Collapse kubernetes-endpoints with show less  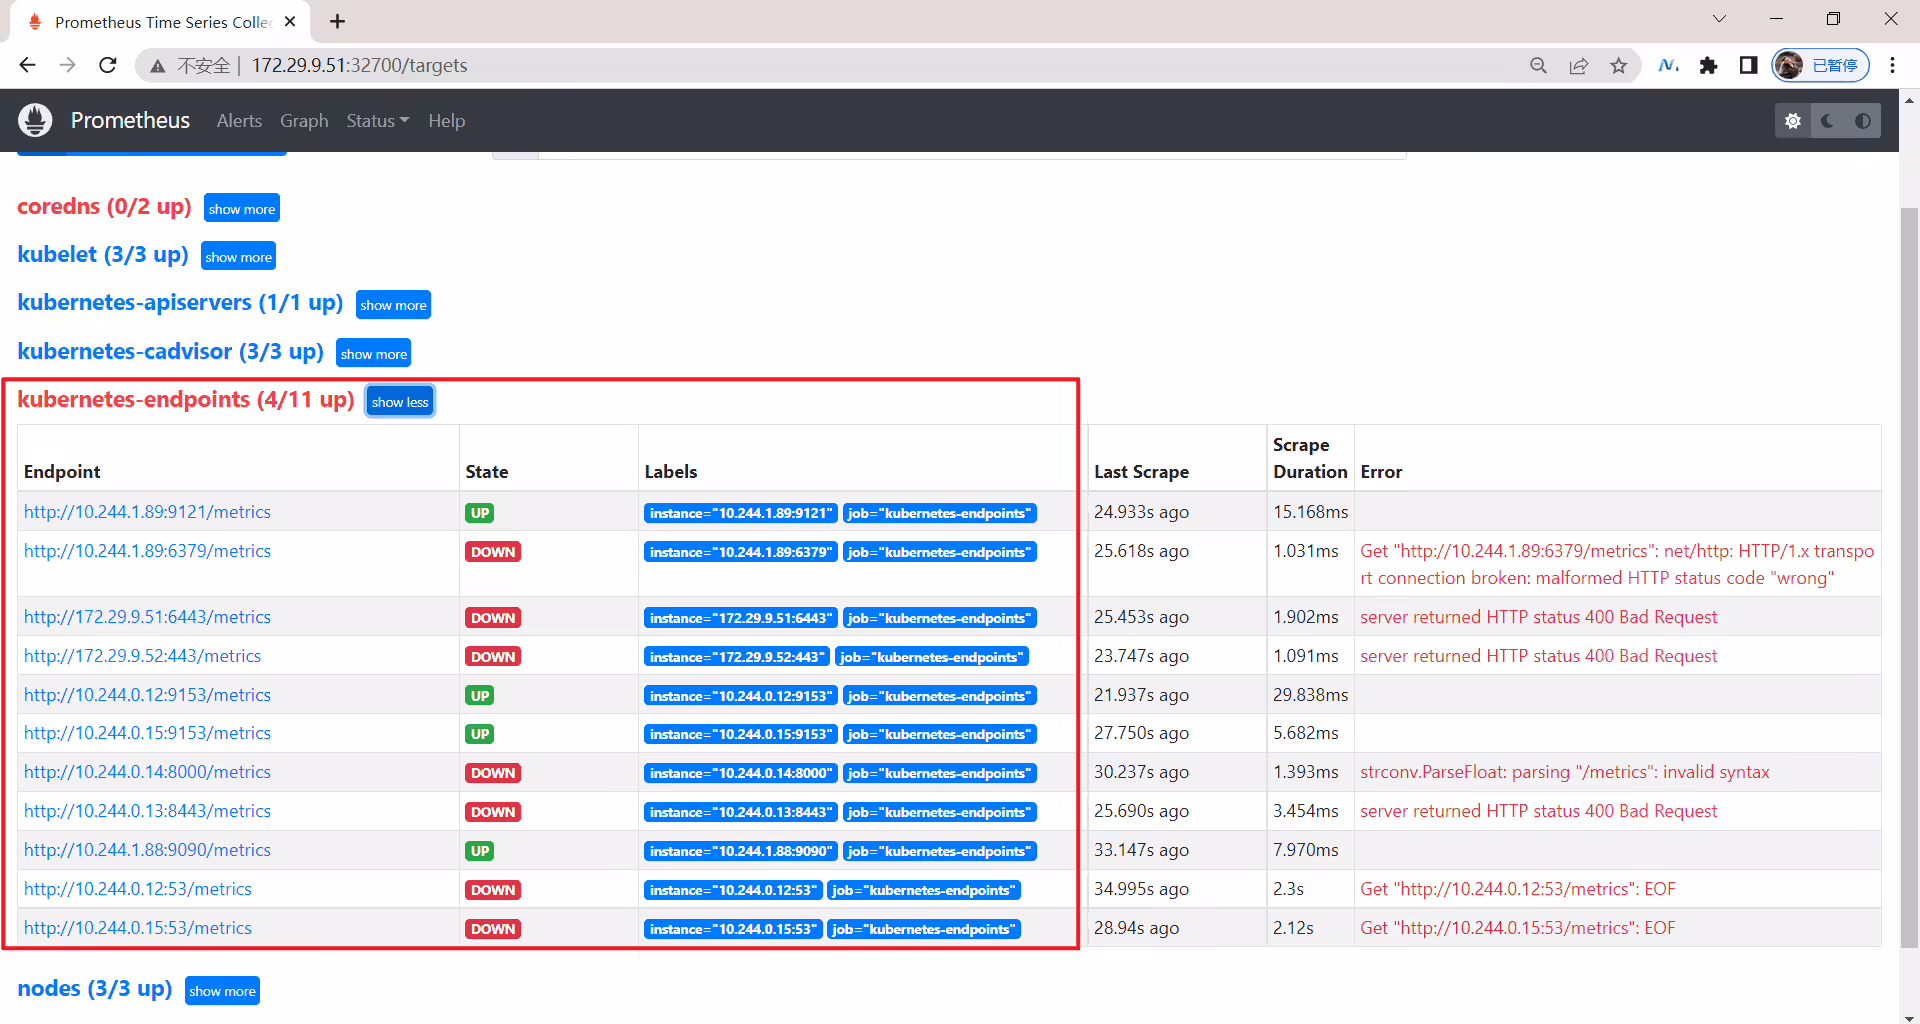pos(400,402)
